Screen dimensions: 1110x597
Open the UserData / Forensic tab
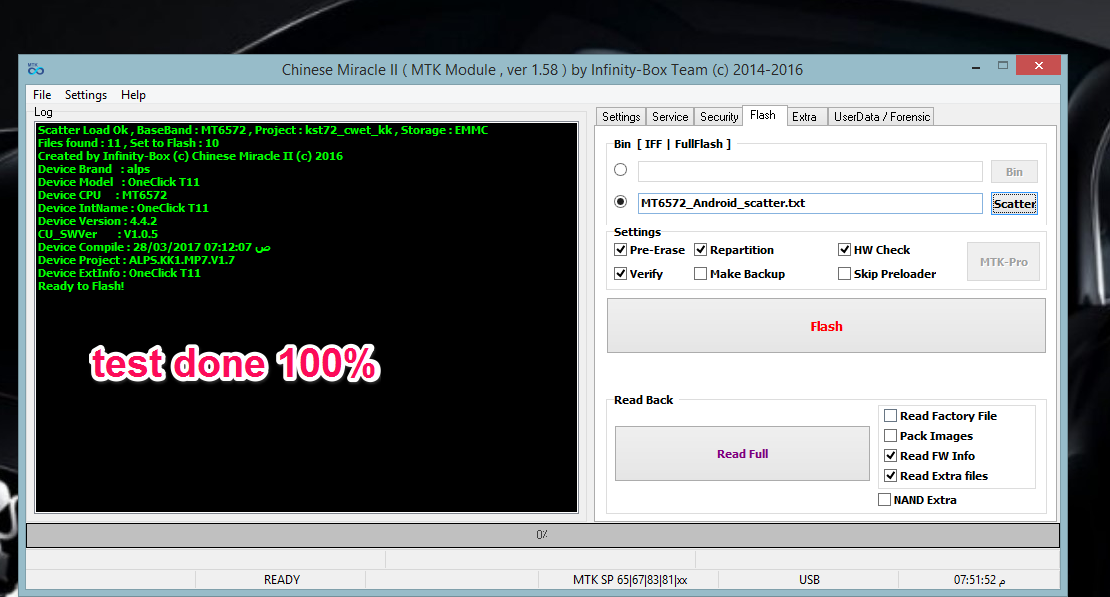click(881, 117)
